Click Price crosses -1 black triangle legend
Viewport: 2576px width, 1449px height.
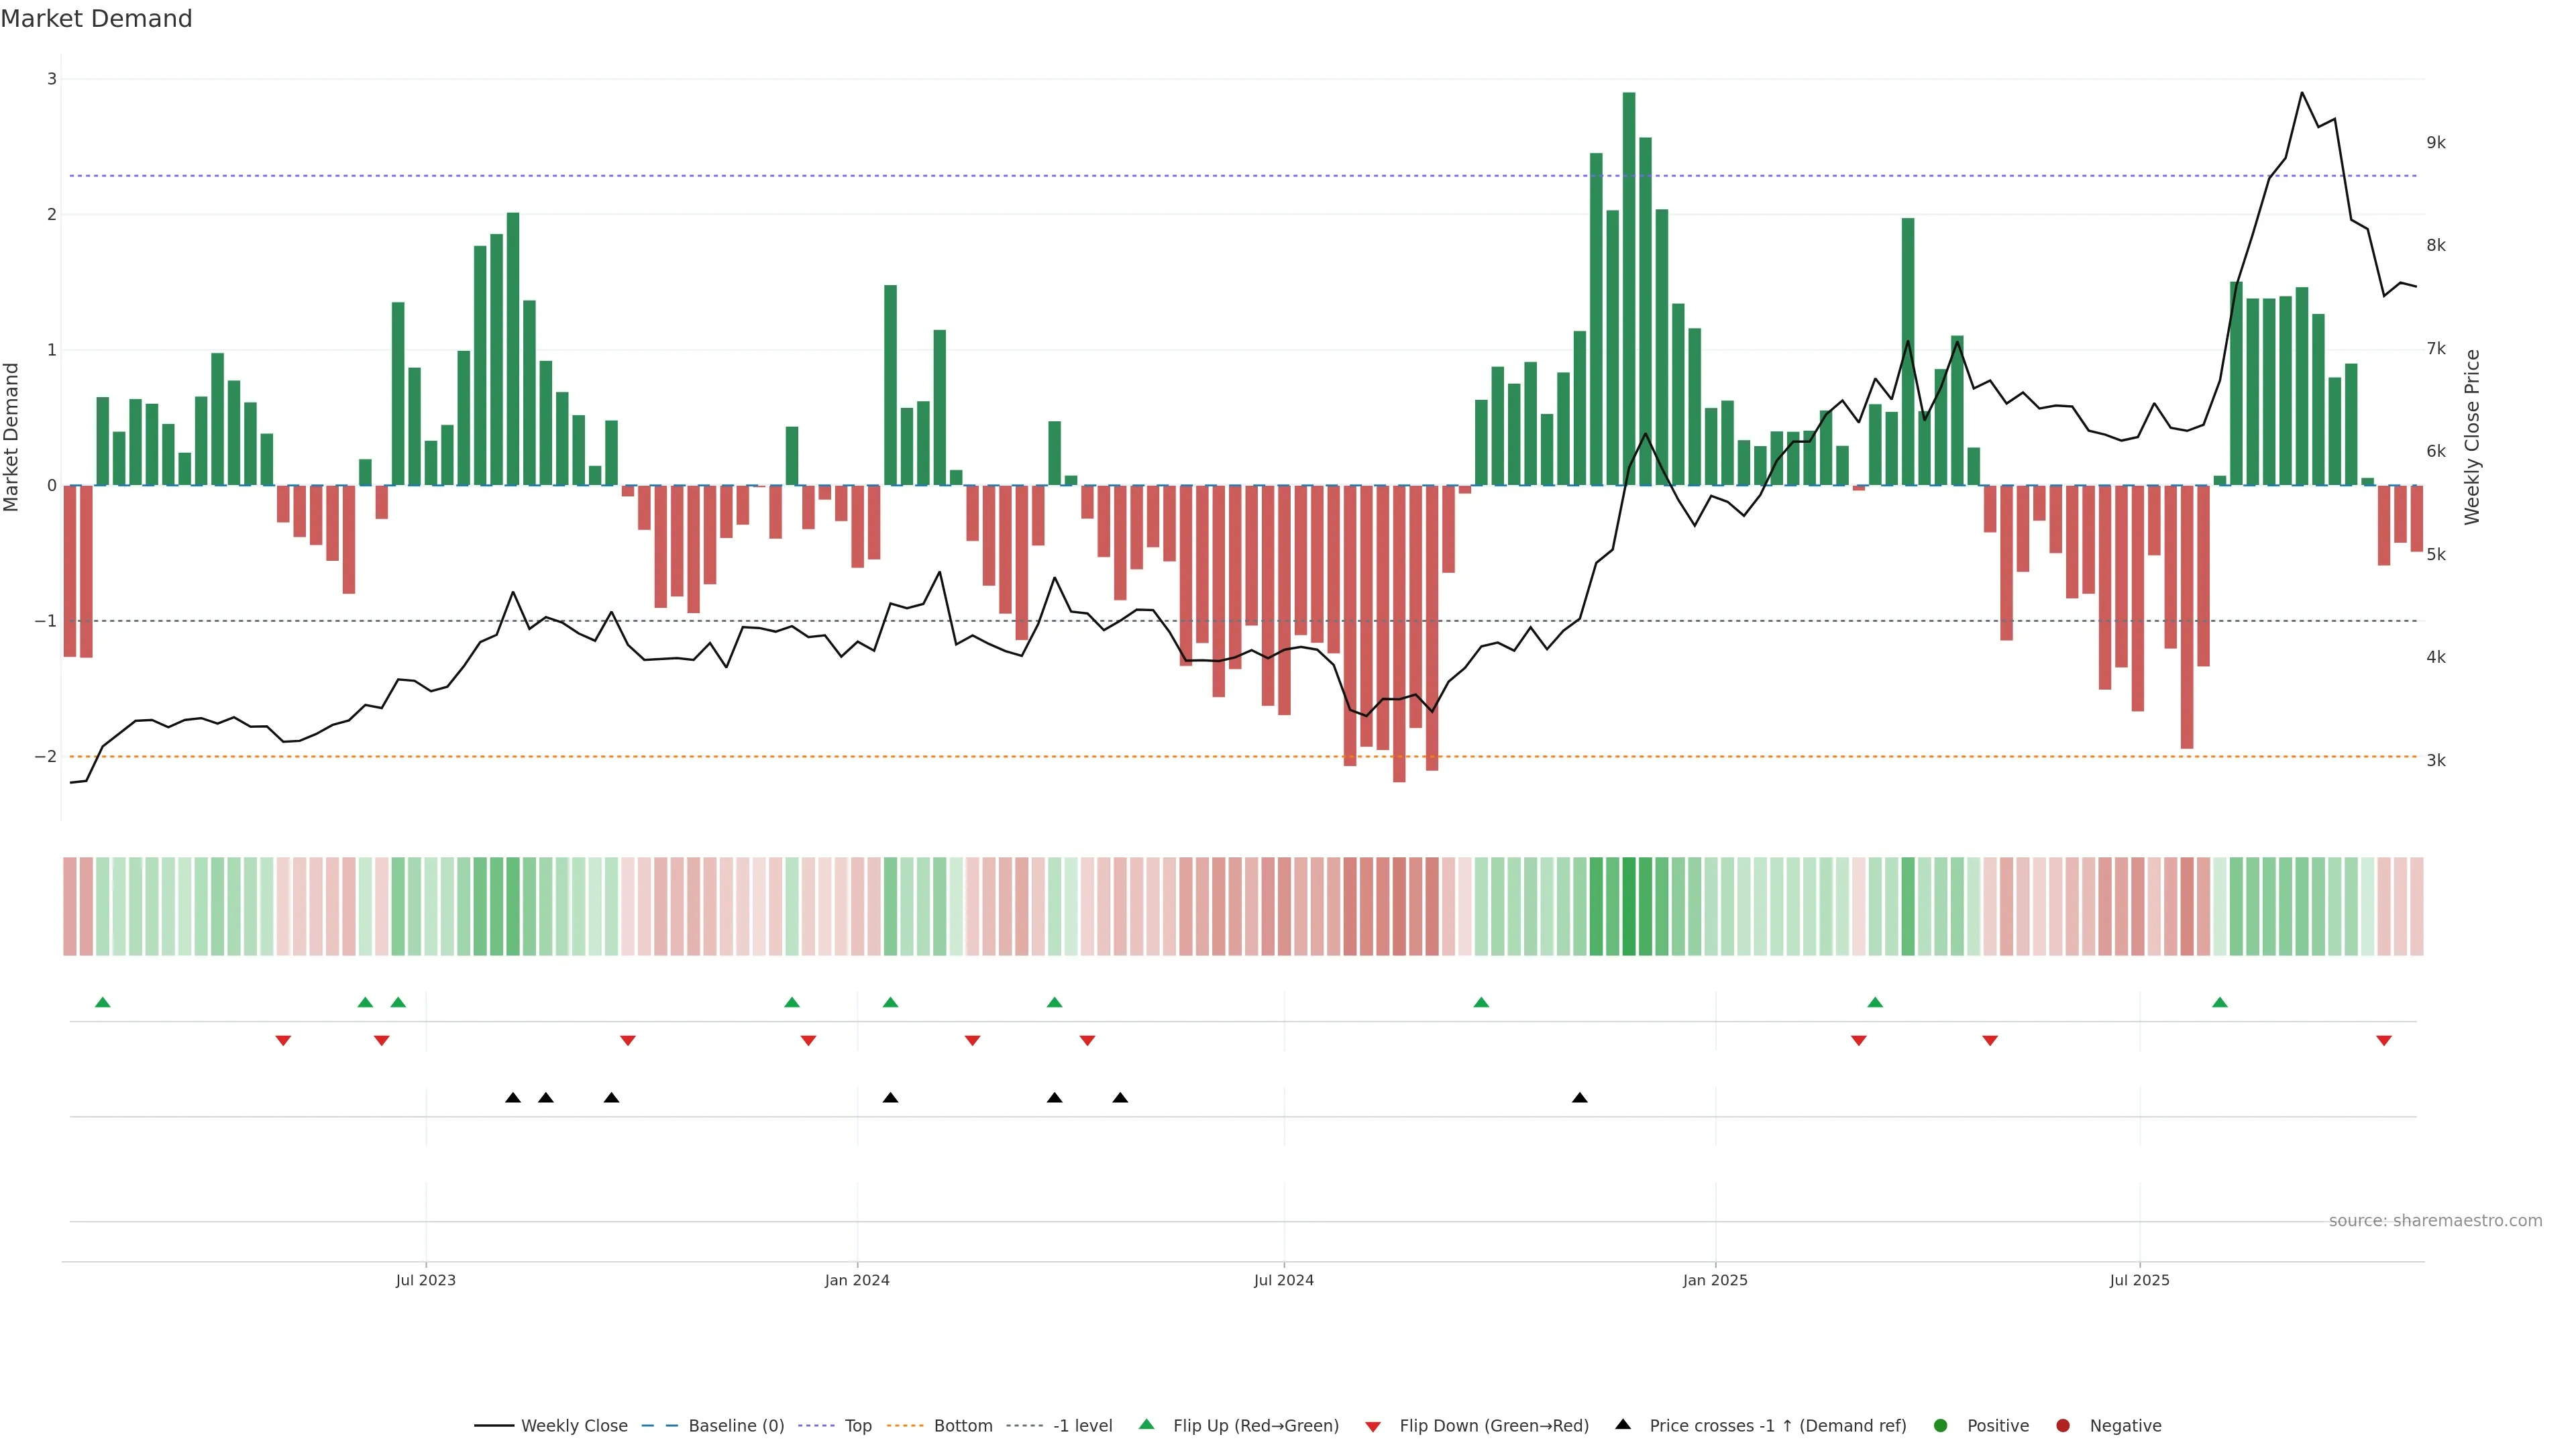(1623, 1424)
